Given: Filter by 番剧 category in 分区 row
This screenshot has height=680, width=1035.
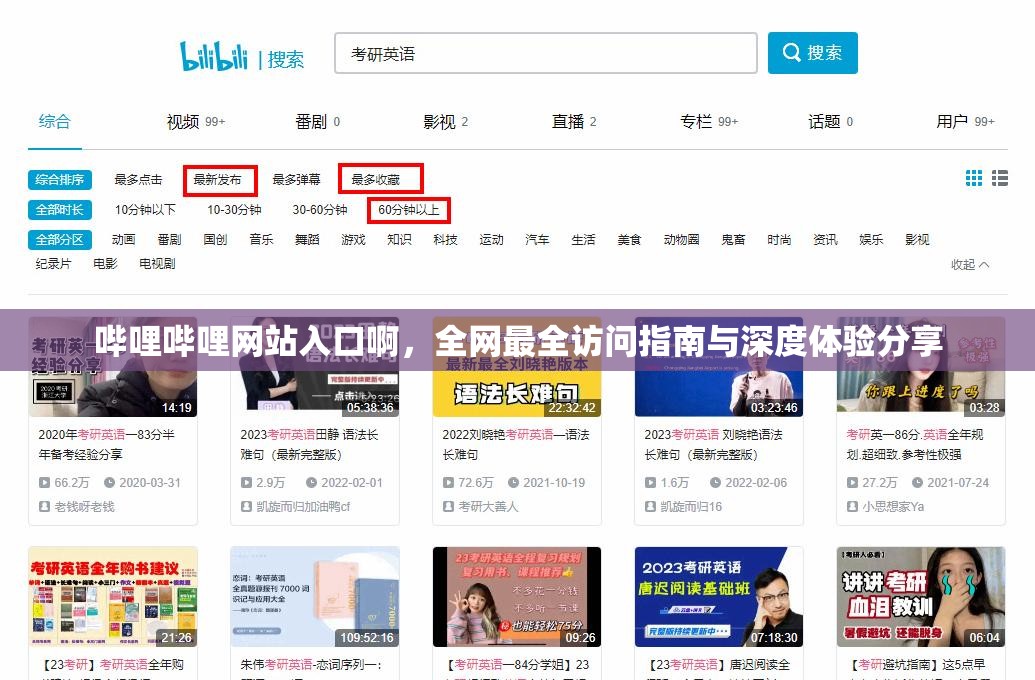Looking at the screenshot, I should click(x=170, y=240).
